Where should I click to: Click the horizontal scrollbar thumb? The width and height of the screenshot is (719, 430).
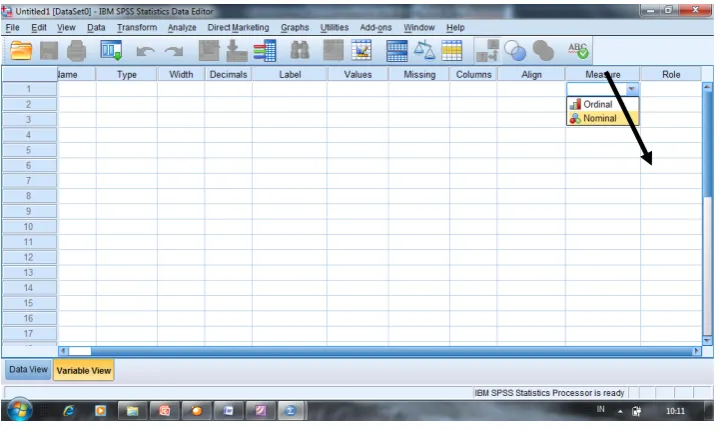80,351
